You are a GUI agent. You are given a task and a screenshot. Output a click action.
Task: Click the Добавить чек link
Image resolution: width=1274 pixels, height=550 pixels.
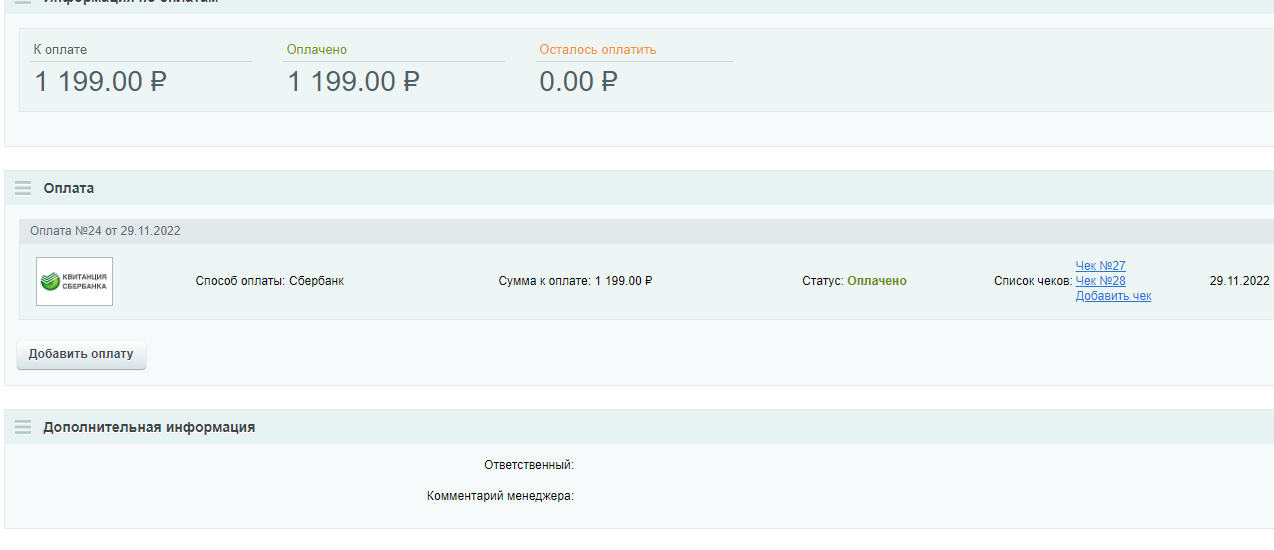tap(1113, 296)
